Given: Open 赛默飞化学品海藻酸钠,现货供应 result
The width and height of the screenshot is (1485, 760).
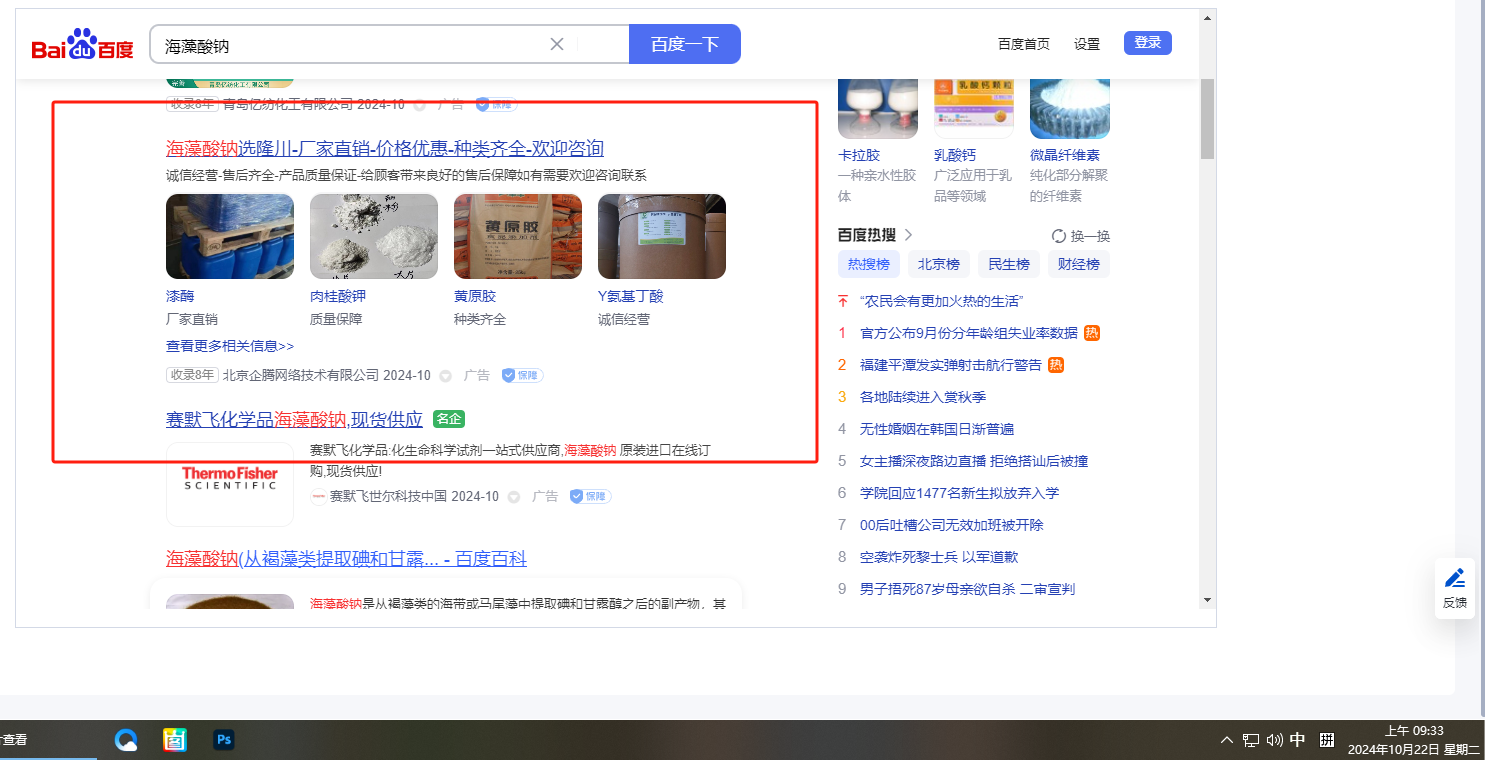Looking at the screenshot, I should pyautogui.click(x=294, y=419).
